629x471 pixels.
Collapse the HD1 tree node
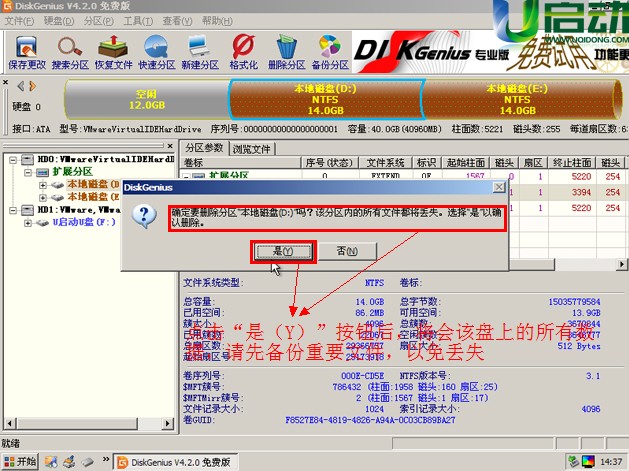tap(13, 210)
